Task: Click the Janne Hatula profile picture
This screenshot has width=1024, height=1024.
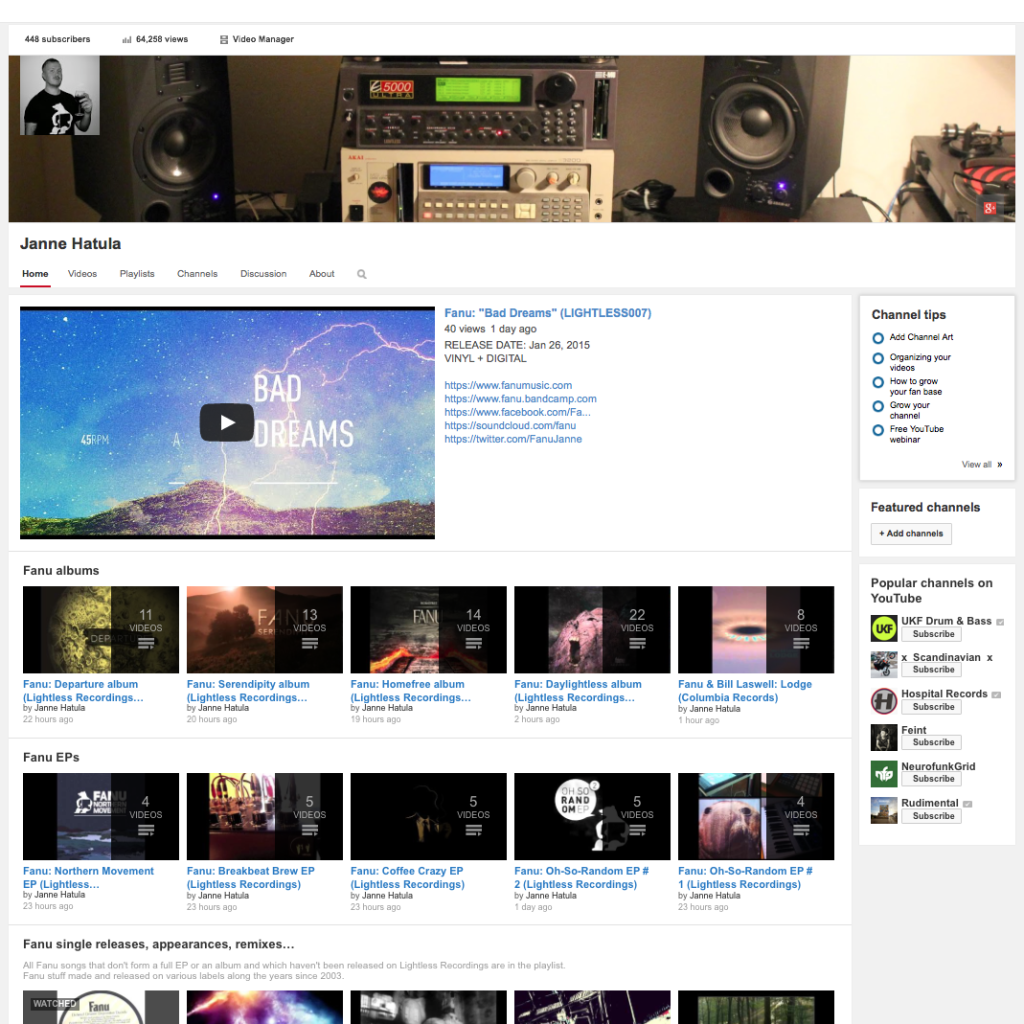Action: tap(59, 95)
